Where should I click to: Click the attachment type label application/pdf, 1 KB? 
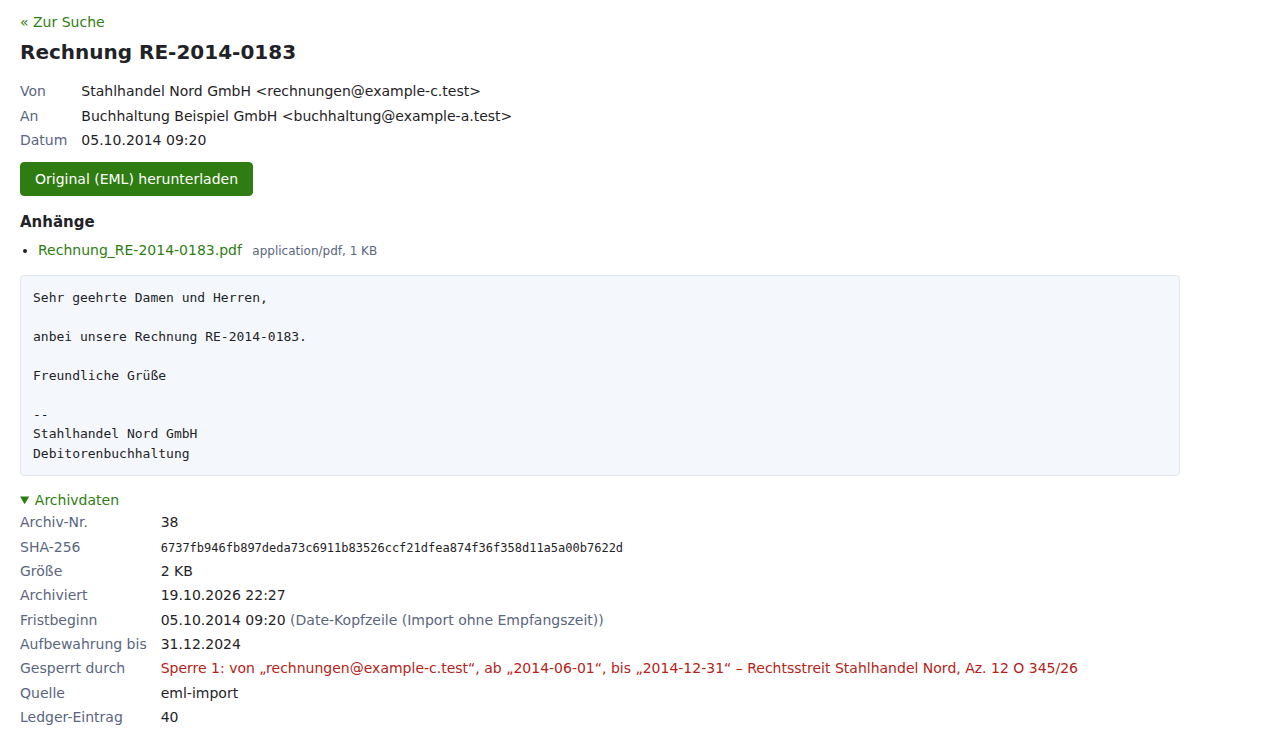315,251
